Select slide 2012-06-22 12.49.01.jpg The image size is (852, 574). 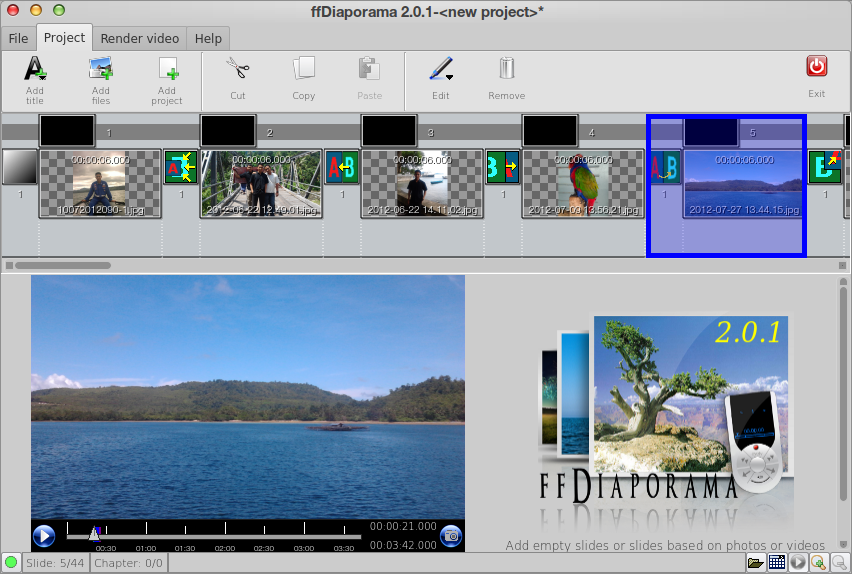(261, 184)
